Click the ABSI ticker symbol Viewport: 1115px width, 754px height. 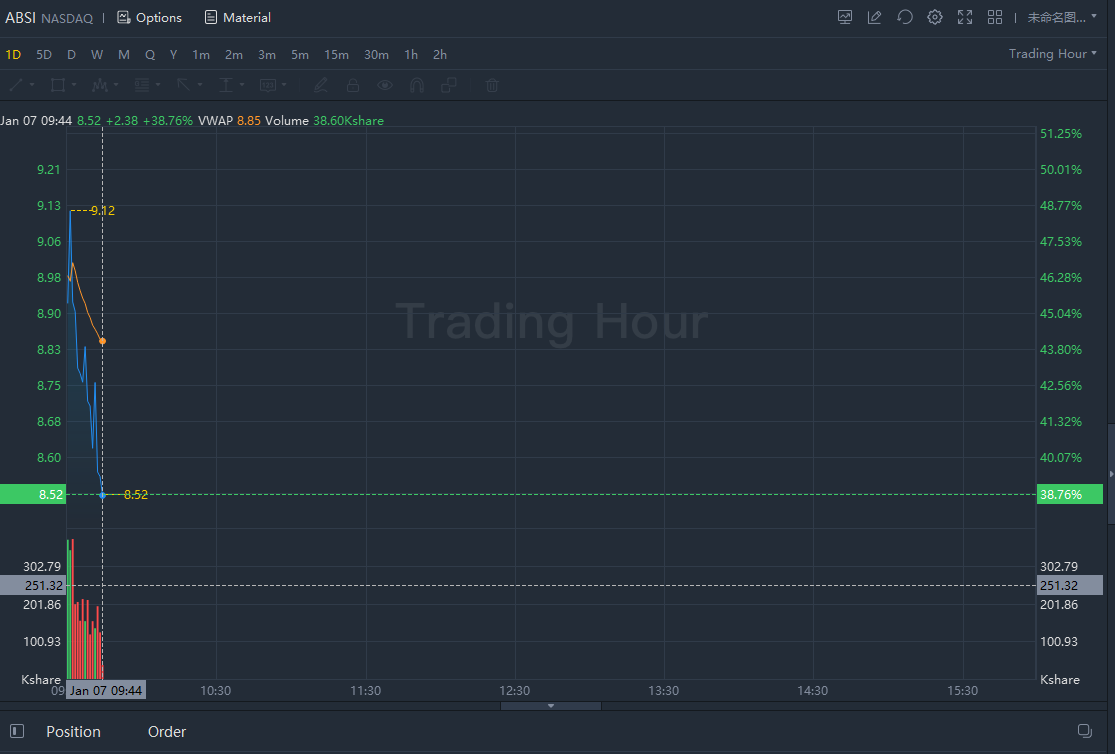point(21,18)
